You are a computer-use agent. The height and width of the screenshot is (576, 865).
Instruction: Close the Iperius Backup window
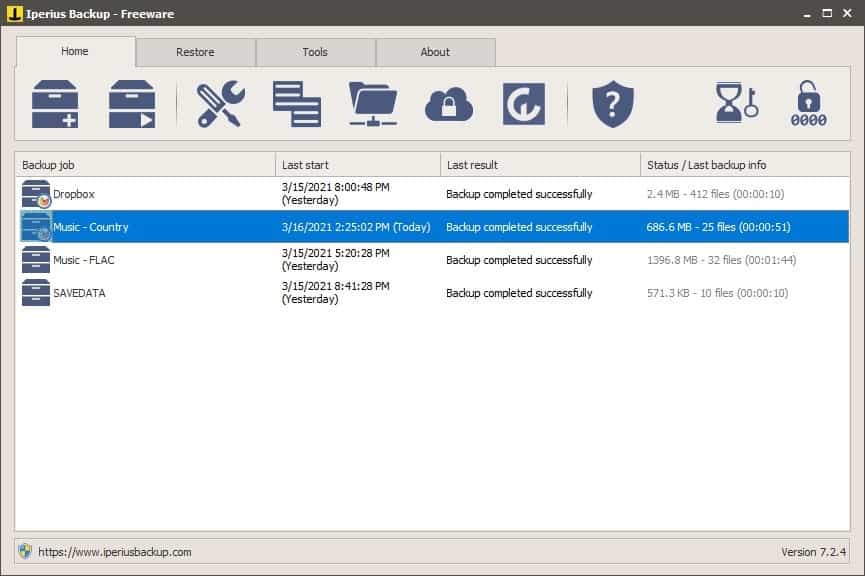click(x=847, y=13)
